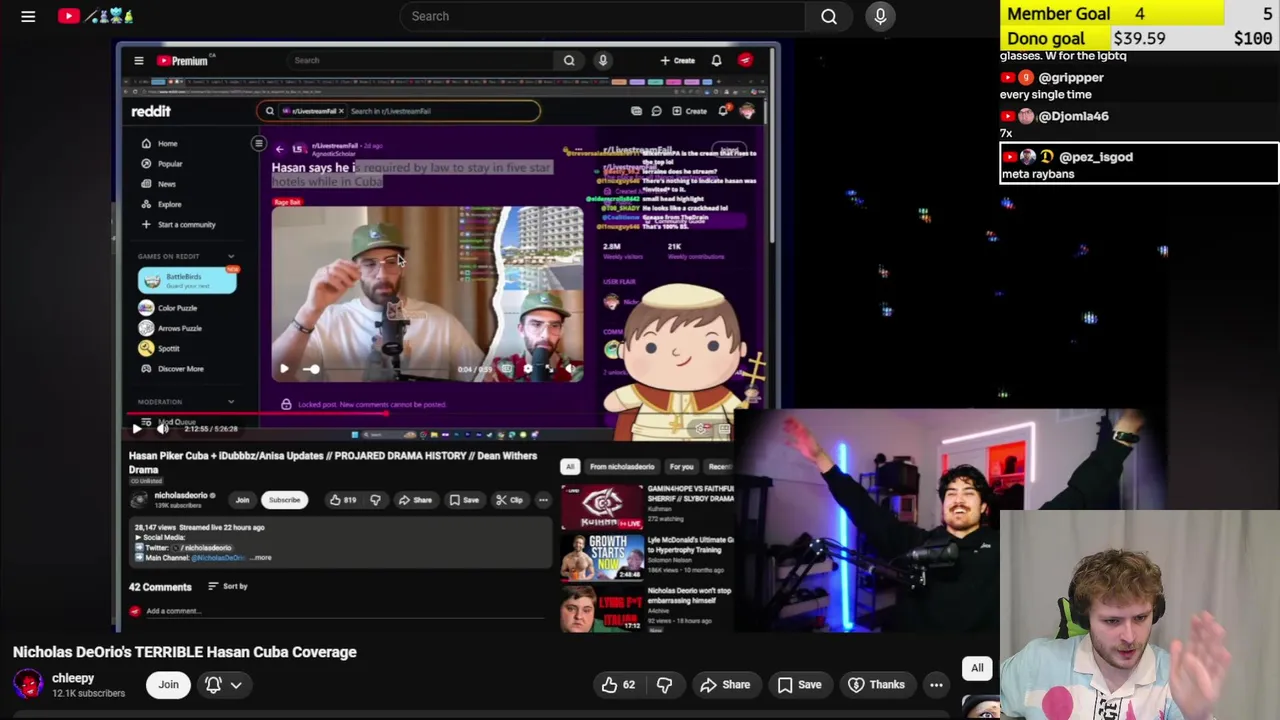
Task: Open the inner account avatar at top right
Action: (745, 61)
